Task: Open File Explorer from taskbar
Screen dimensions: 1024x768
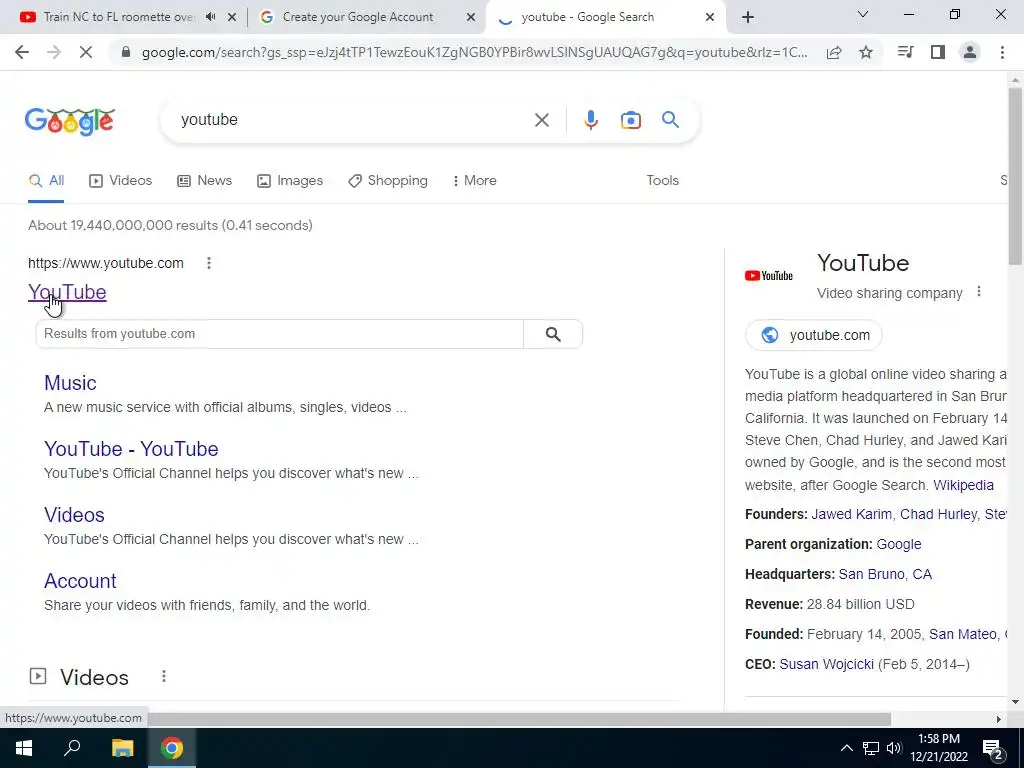Action: point(122,748)
